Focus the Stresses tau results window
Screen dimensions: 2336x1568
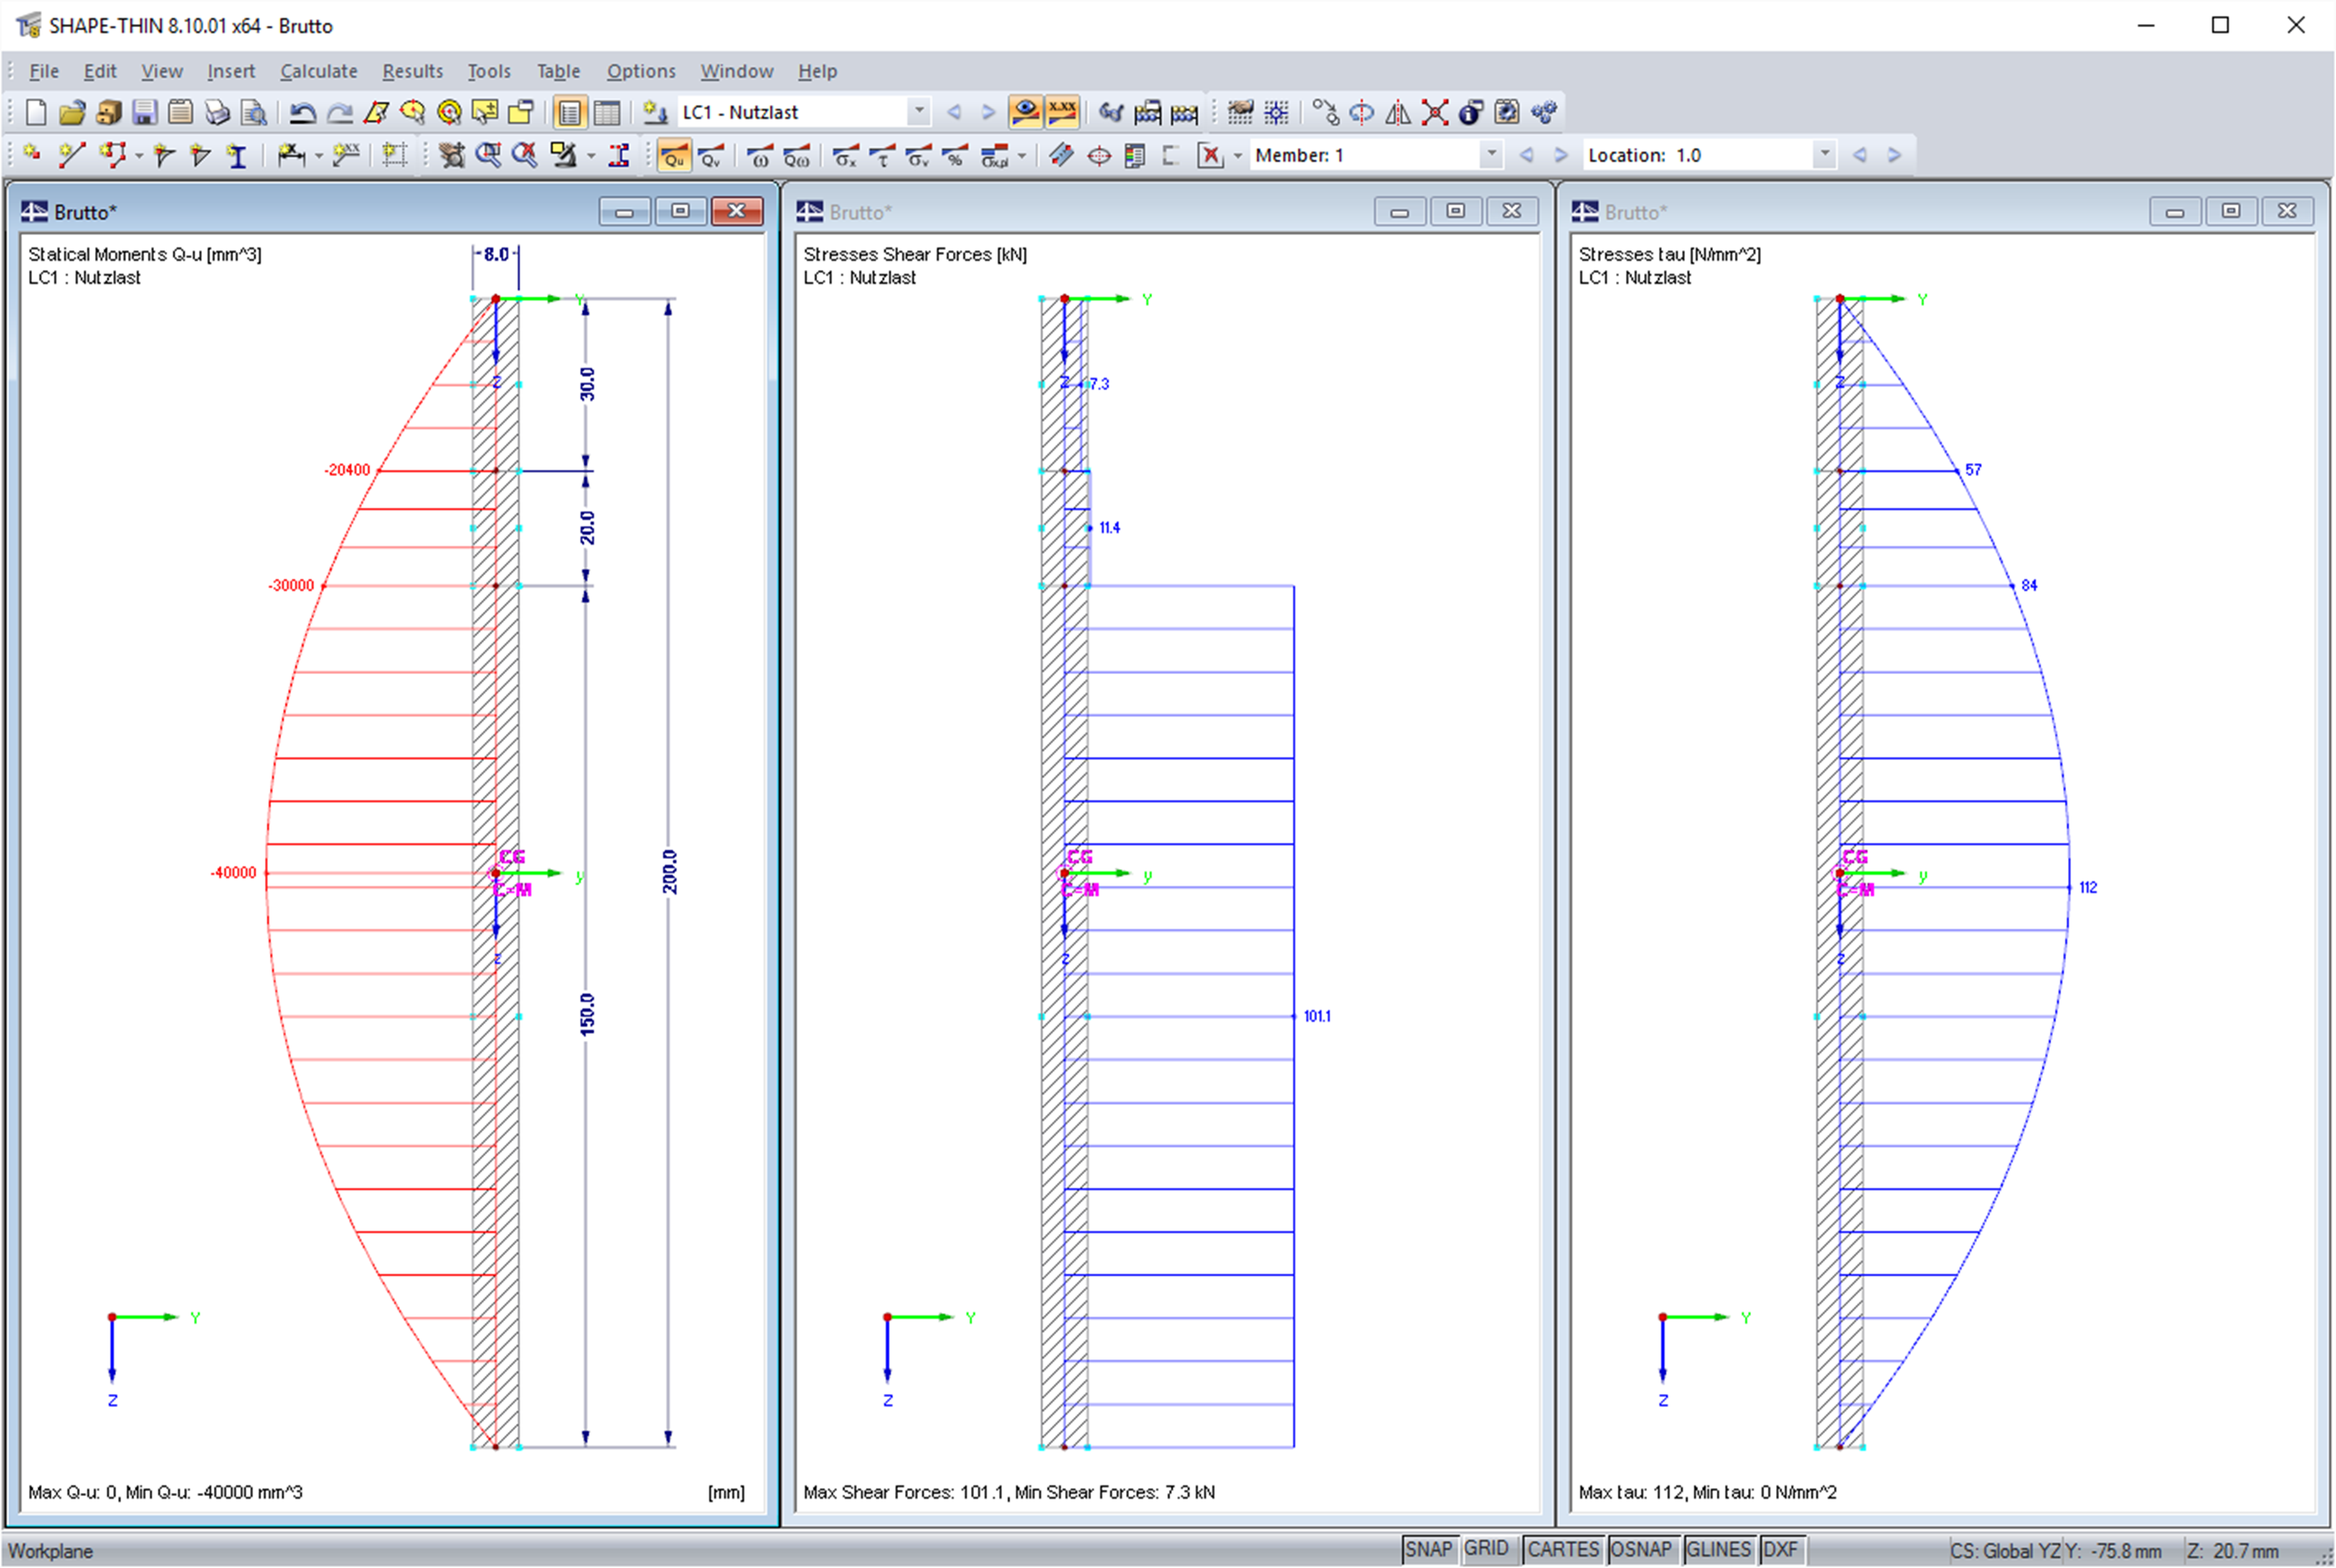tap(1900, 212)
